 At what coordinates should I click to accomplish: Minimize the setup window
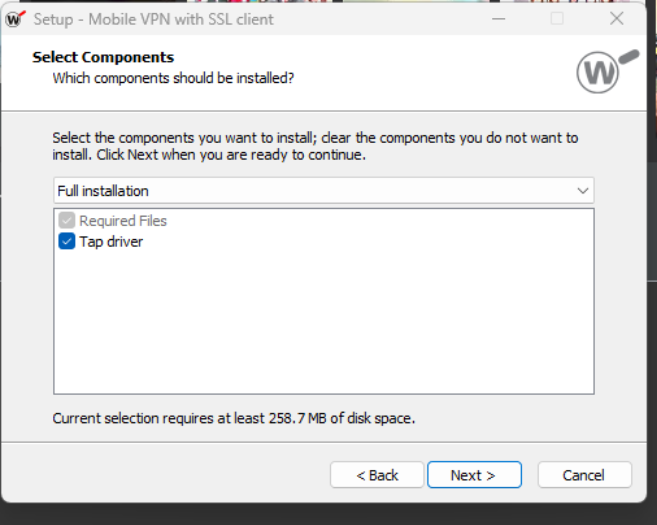497,19
